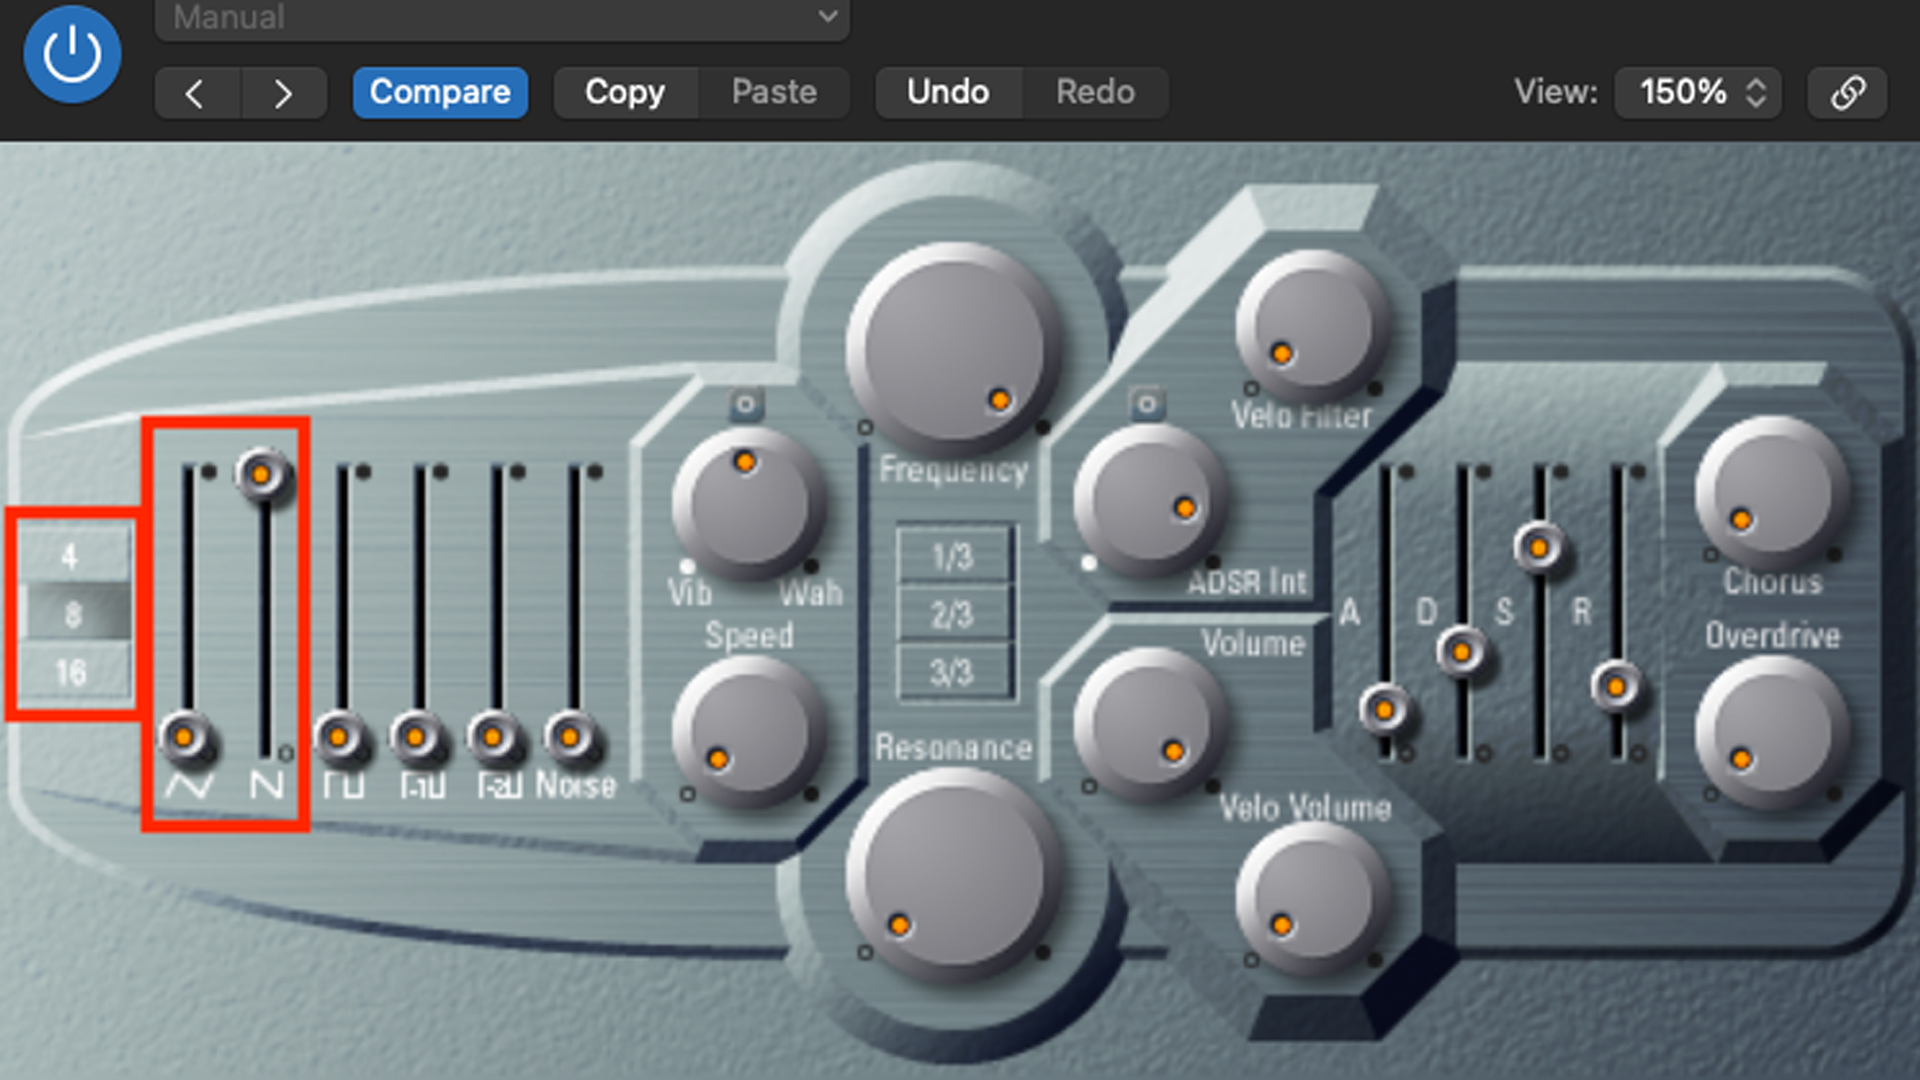
Task: Select the 4 foot octave button
Action: 70,556
